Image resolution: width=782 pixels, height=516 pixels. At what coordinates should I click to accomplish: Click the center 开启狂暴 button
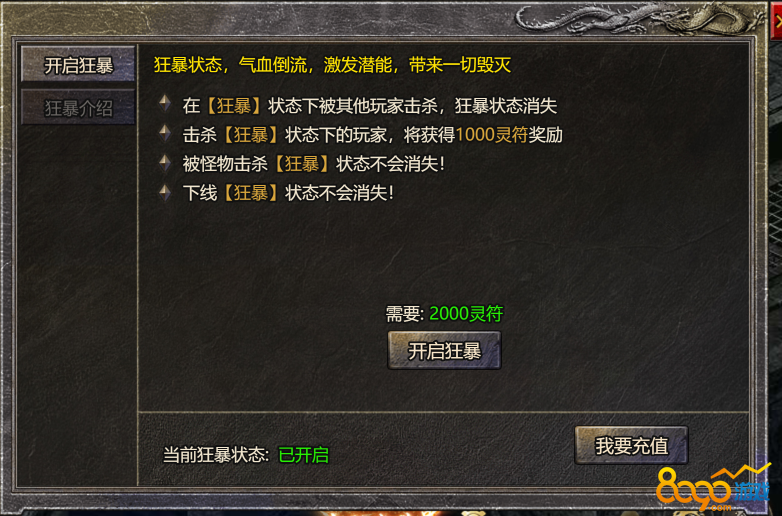click(444, 350)
